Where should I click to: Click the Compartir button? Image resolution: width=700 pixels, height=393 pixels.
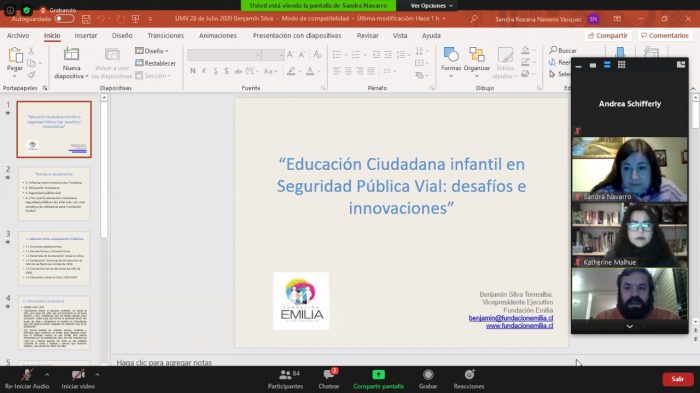pos(608,35)
